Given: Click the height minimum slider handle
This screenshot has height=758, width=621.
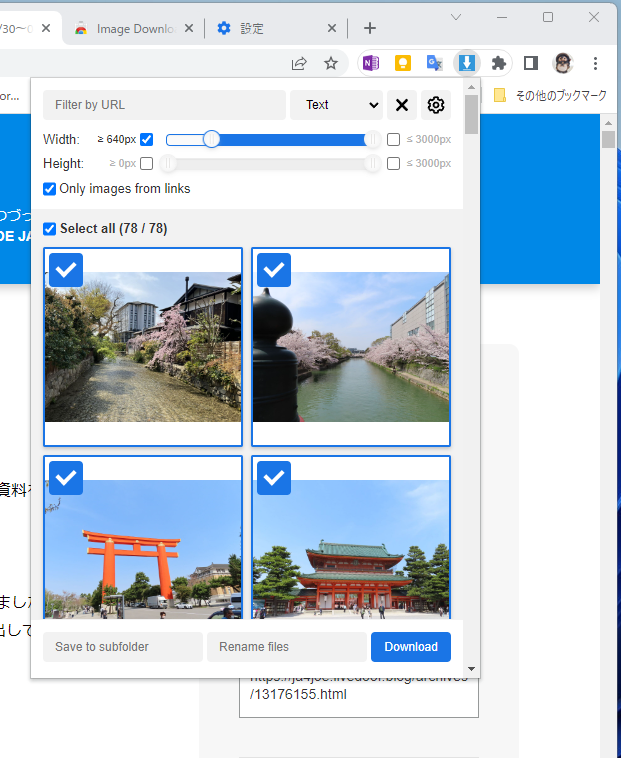Looking at the screenshot, I should (168, 163).
